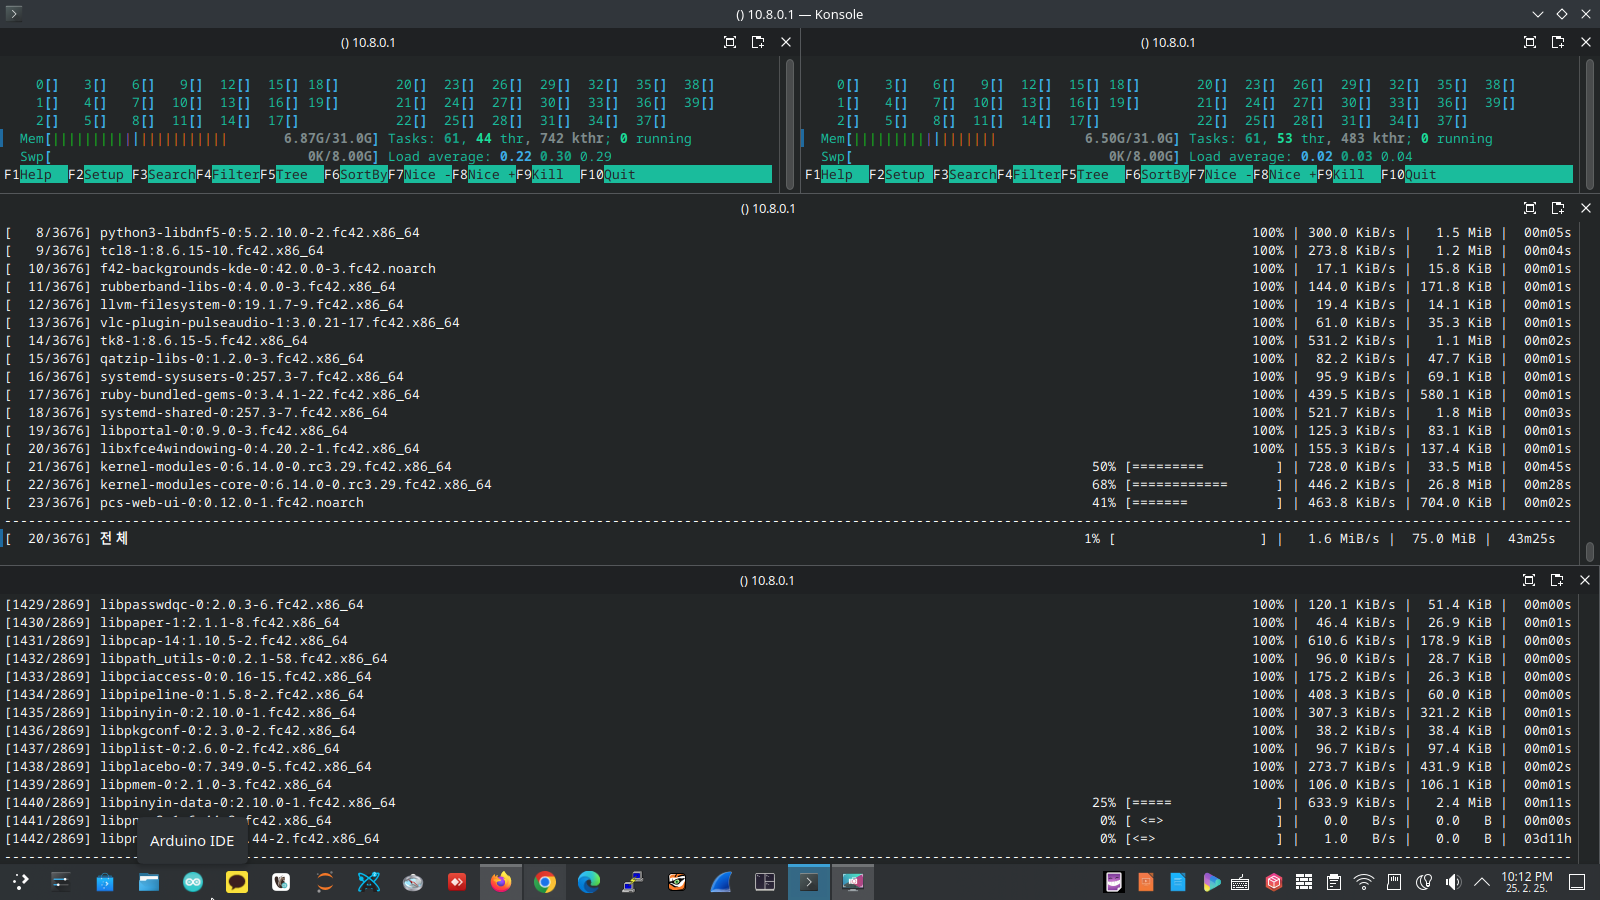
Task: Open the clock showing 10:12 PM
Action: tap(1527, 882)
